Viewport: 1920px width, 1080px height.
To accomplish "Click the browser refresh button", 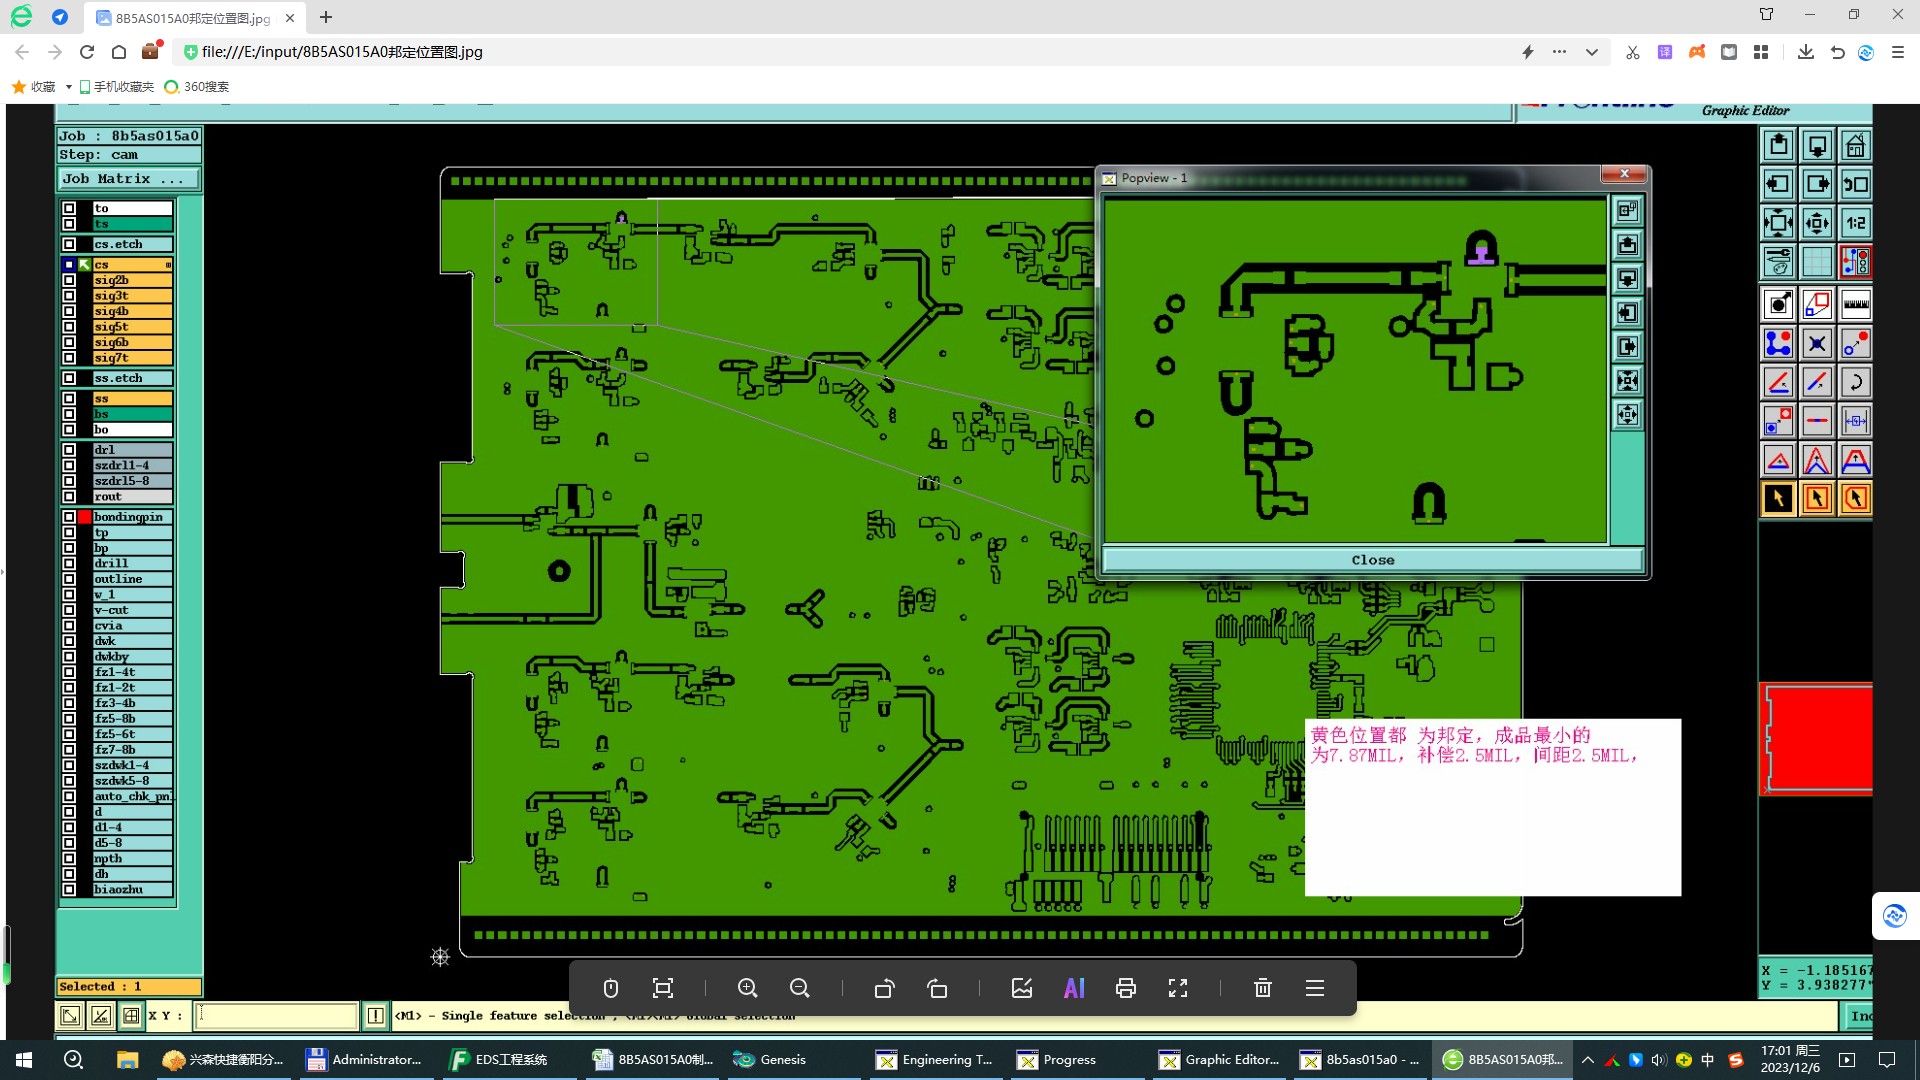I will 87,52.
